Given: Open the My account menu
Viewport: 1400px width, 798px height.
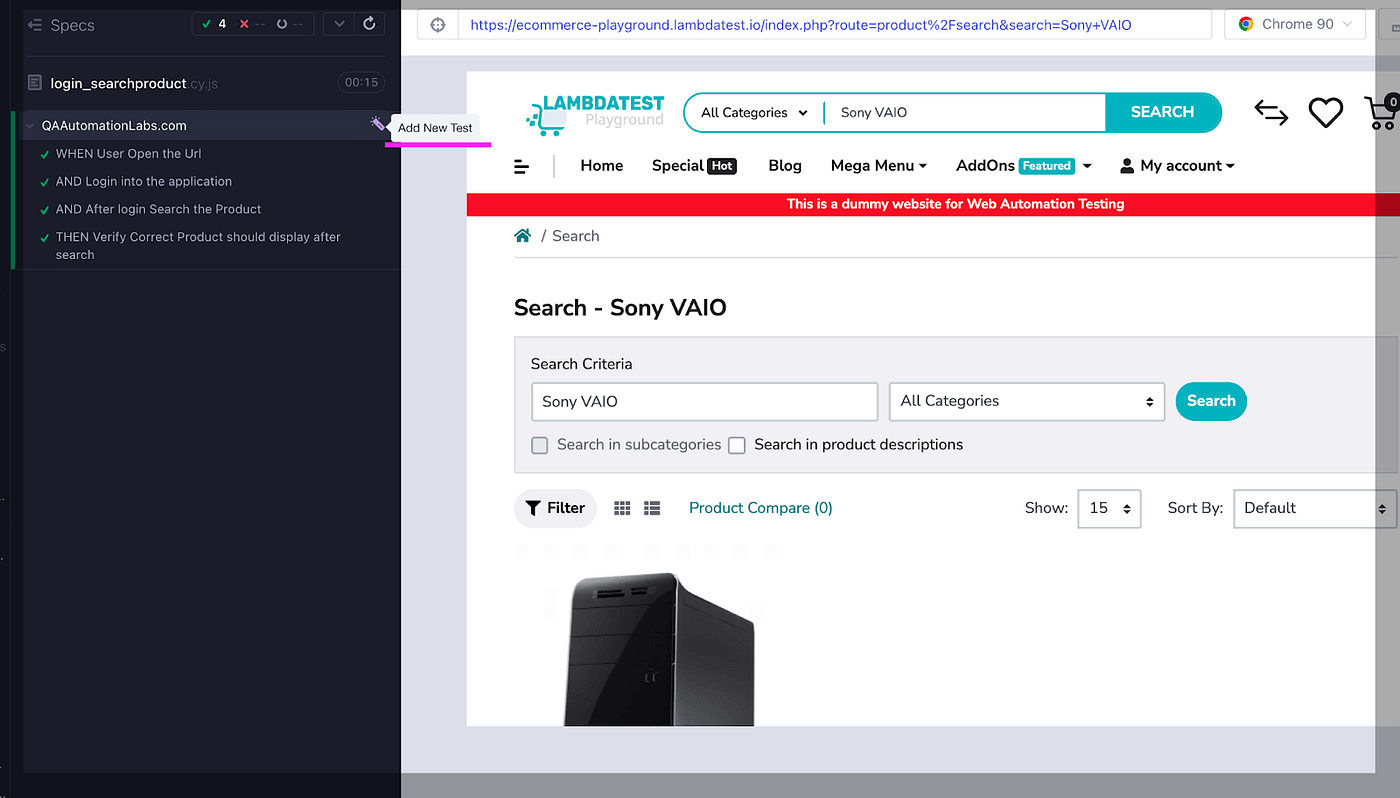Looking at the screenshot, I should [1177, 166].
